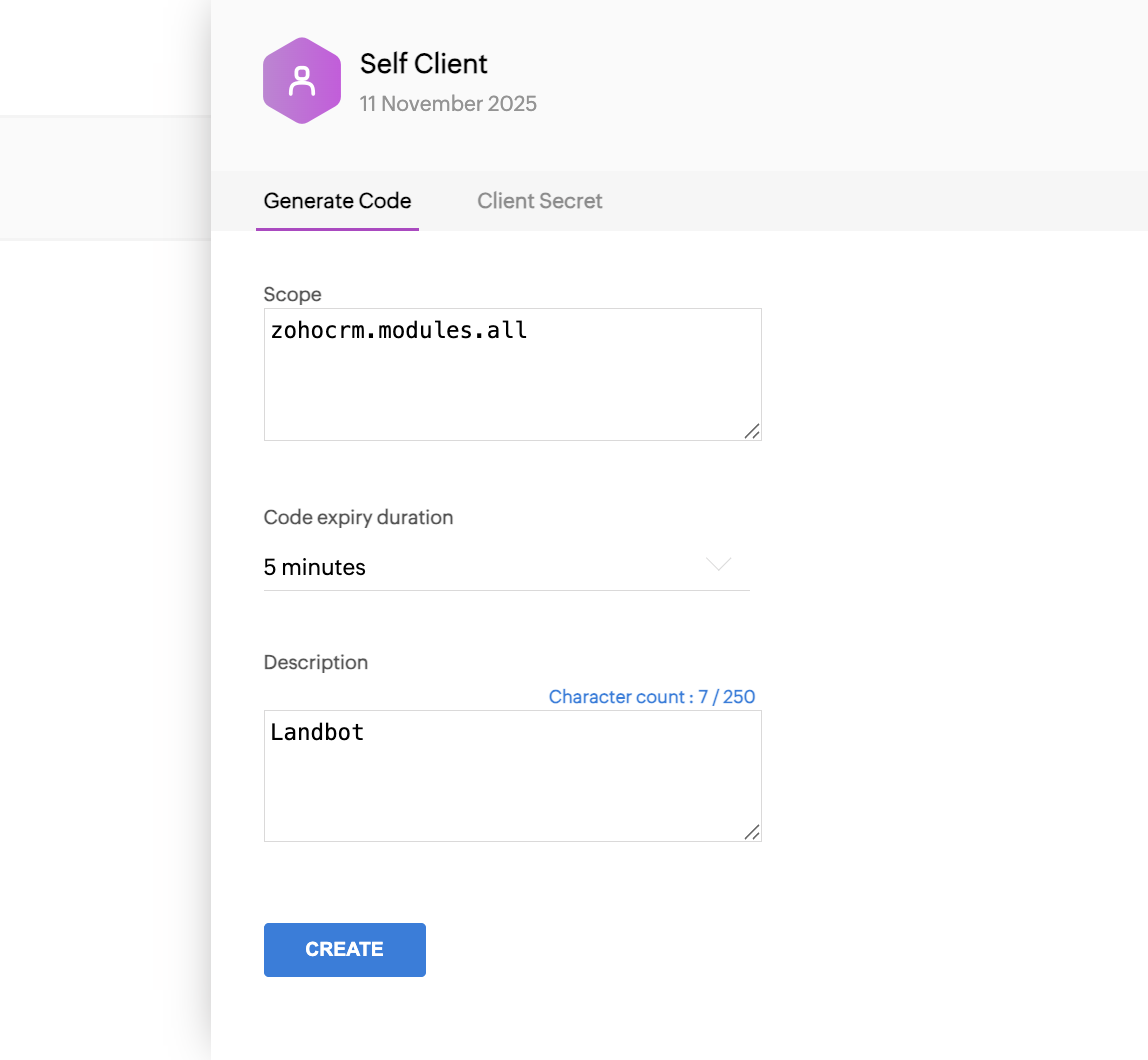Screen dimensions: 1148x1060
Task: Open the Code expiry duration dropdown
Action: point(507,567)
